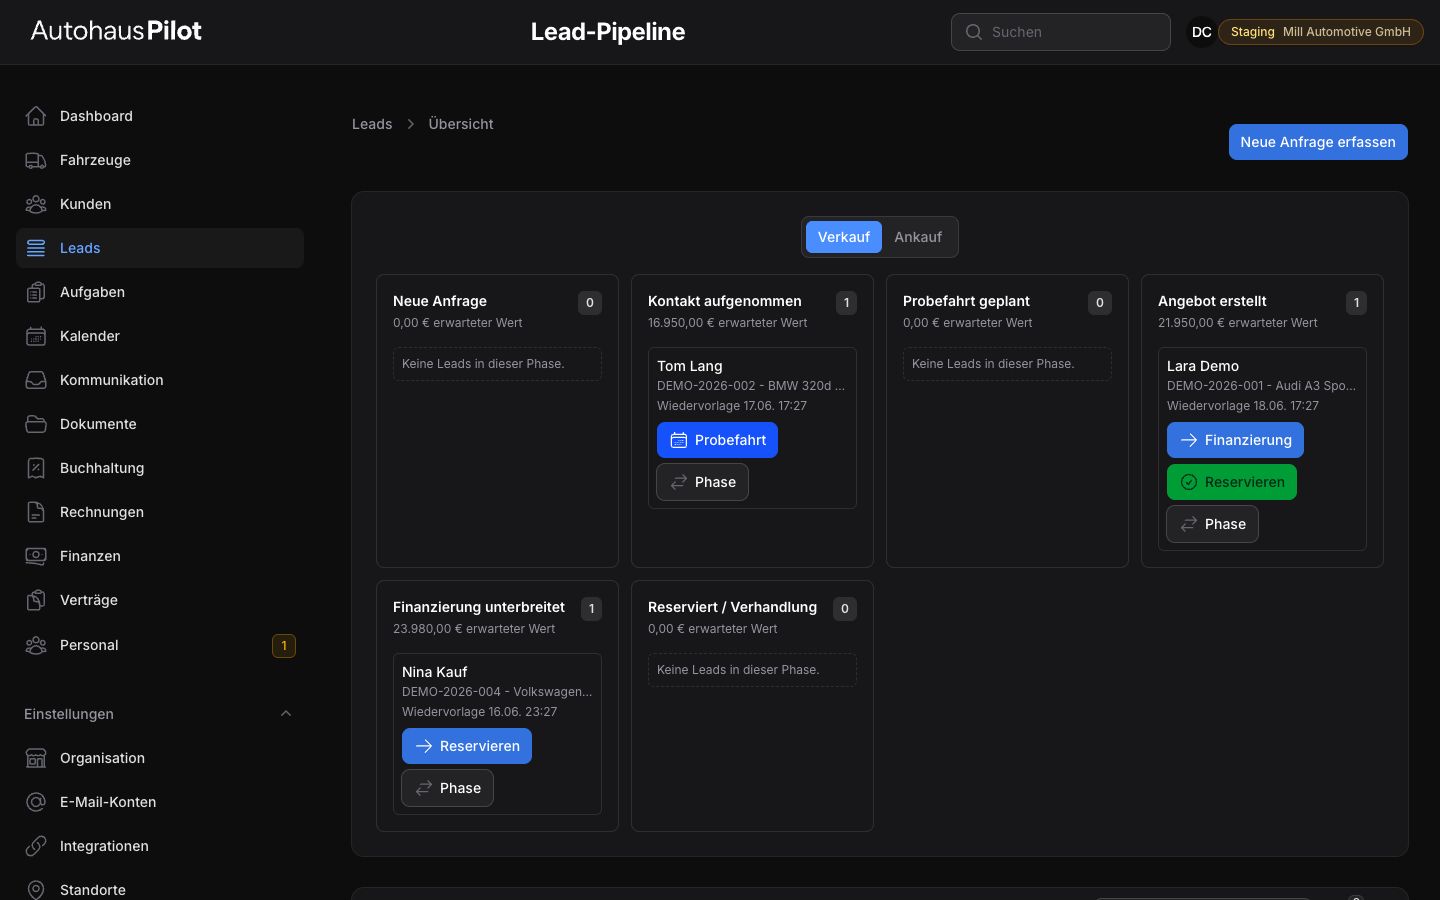Click Reservieren button for Nina Kauf
Viewport: 1440px width, 900px height.
(x=467, y=746)
